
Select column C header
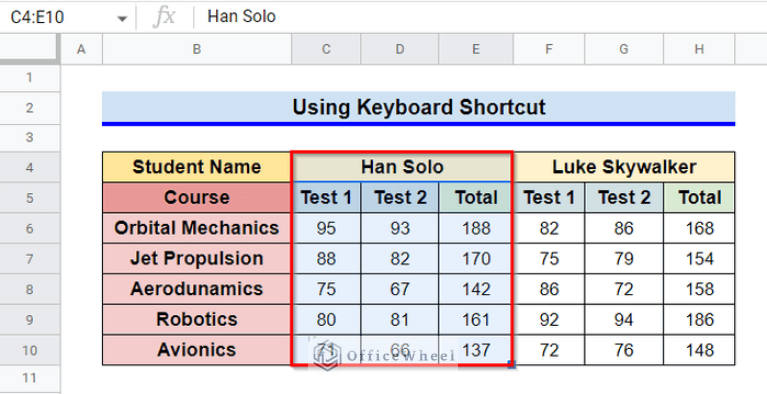tap(326, 49)
